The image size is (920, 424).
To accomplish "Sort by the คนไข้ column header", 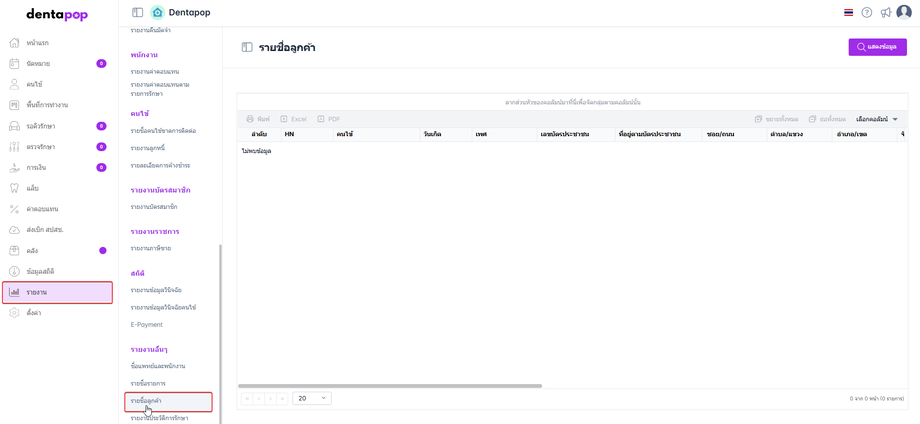I will click(x=376, y=134).
